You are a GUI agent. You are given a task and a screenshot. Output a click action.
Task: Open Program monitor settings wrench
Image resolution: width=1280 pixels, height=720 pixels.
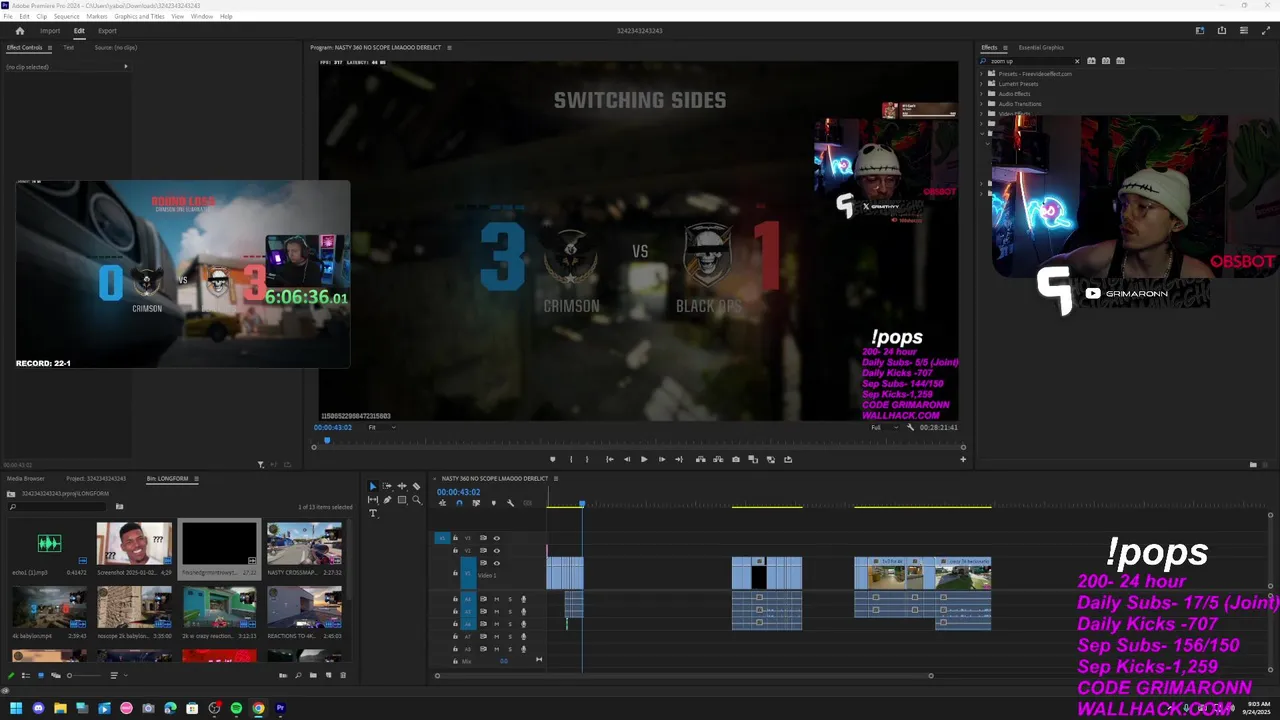coord(910,427)
